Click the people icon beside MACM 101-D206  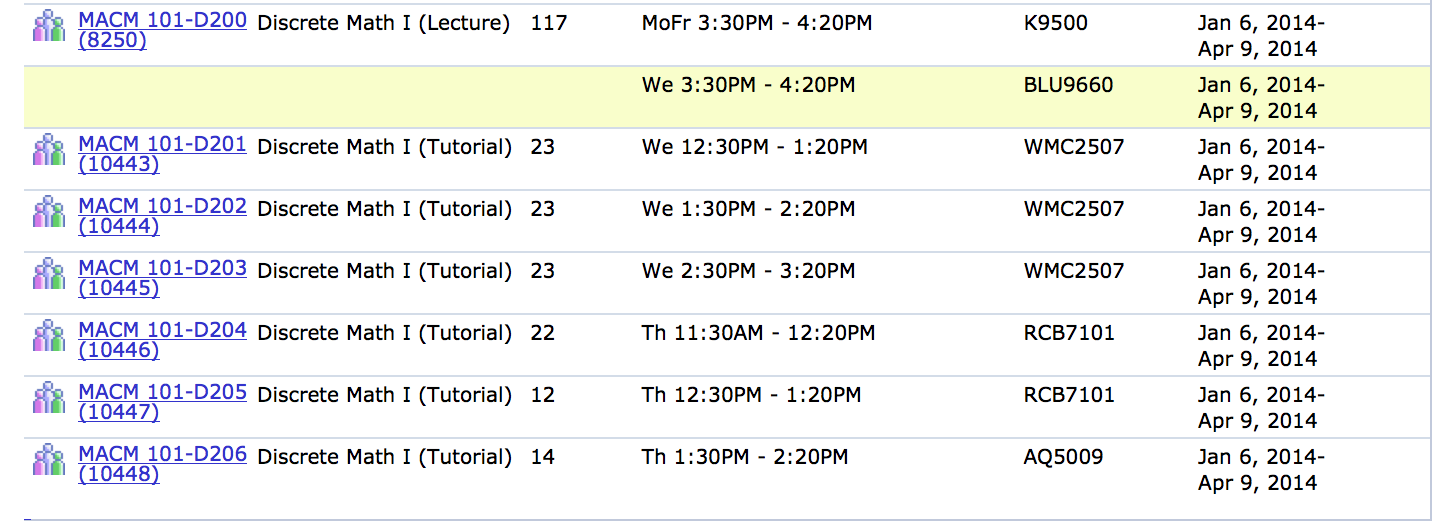click(48, 460)
